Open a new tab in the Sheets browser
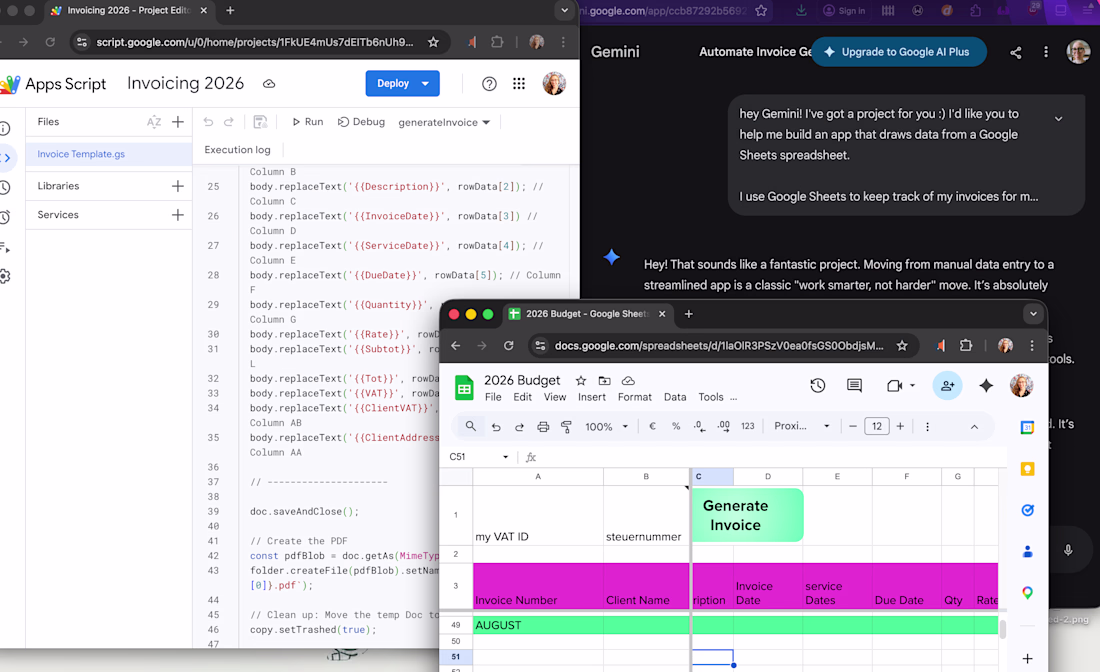 tap(689, 314)
